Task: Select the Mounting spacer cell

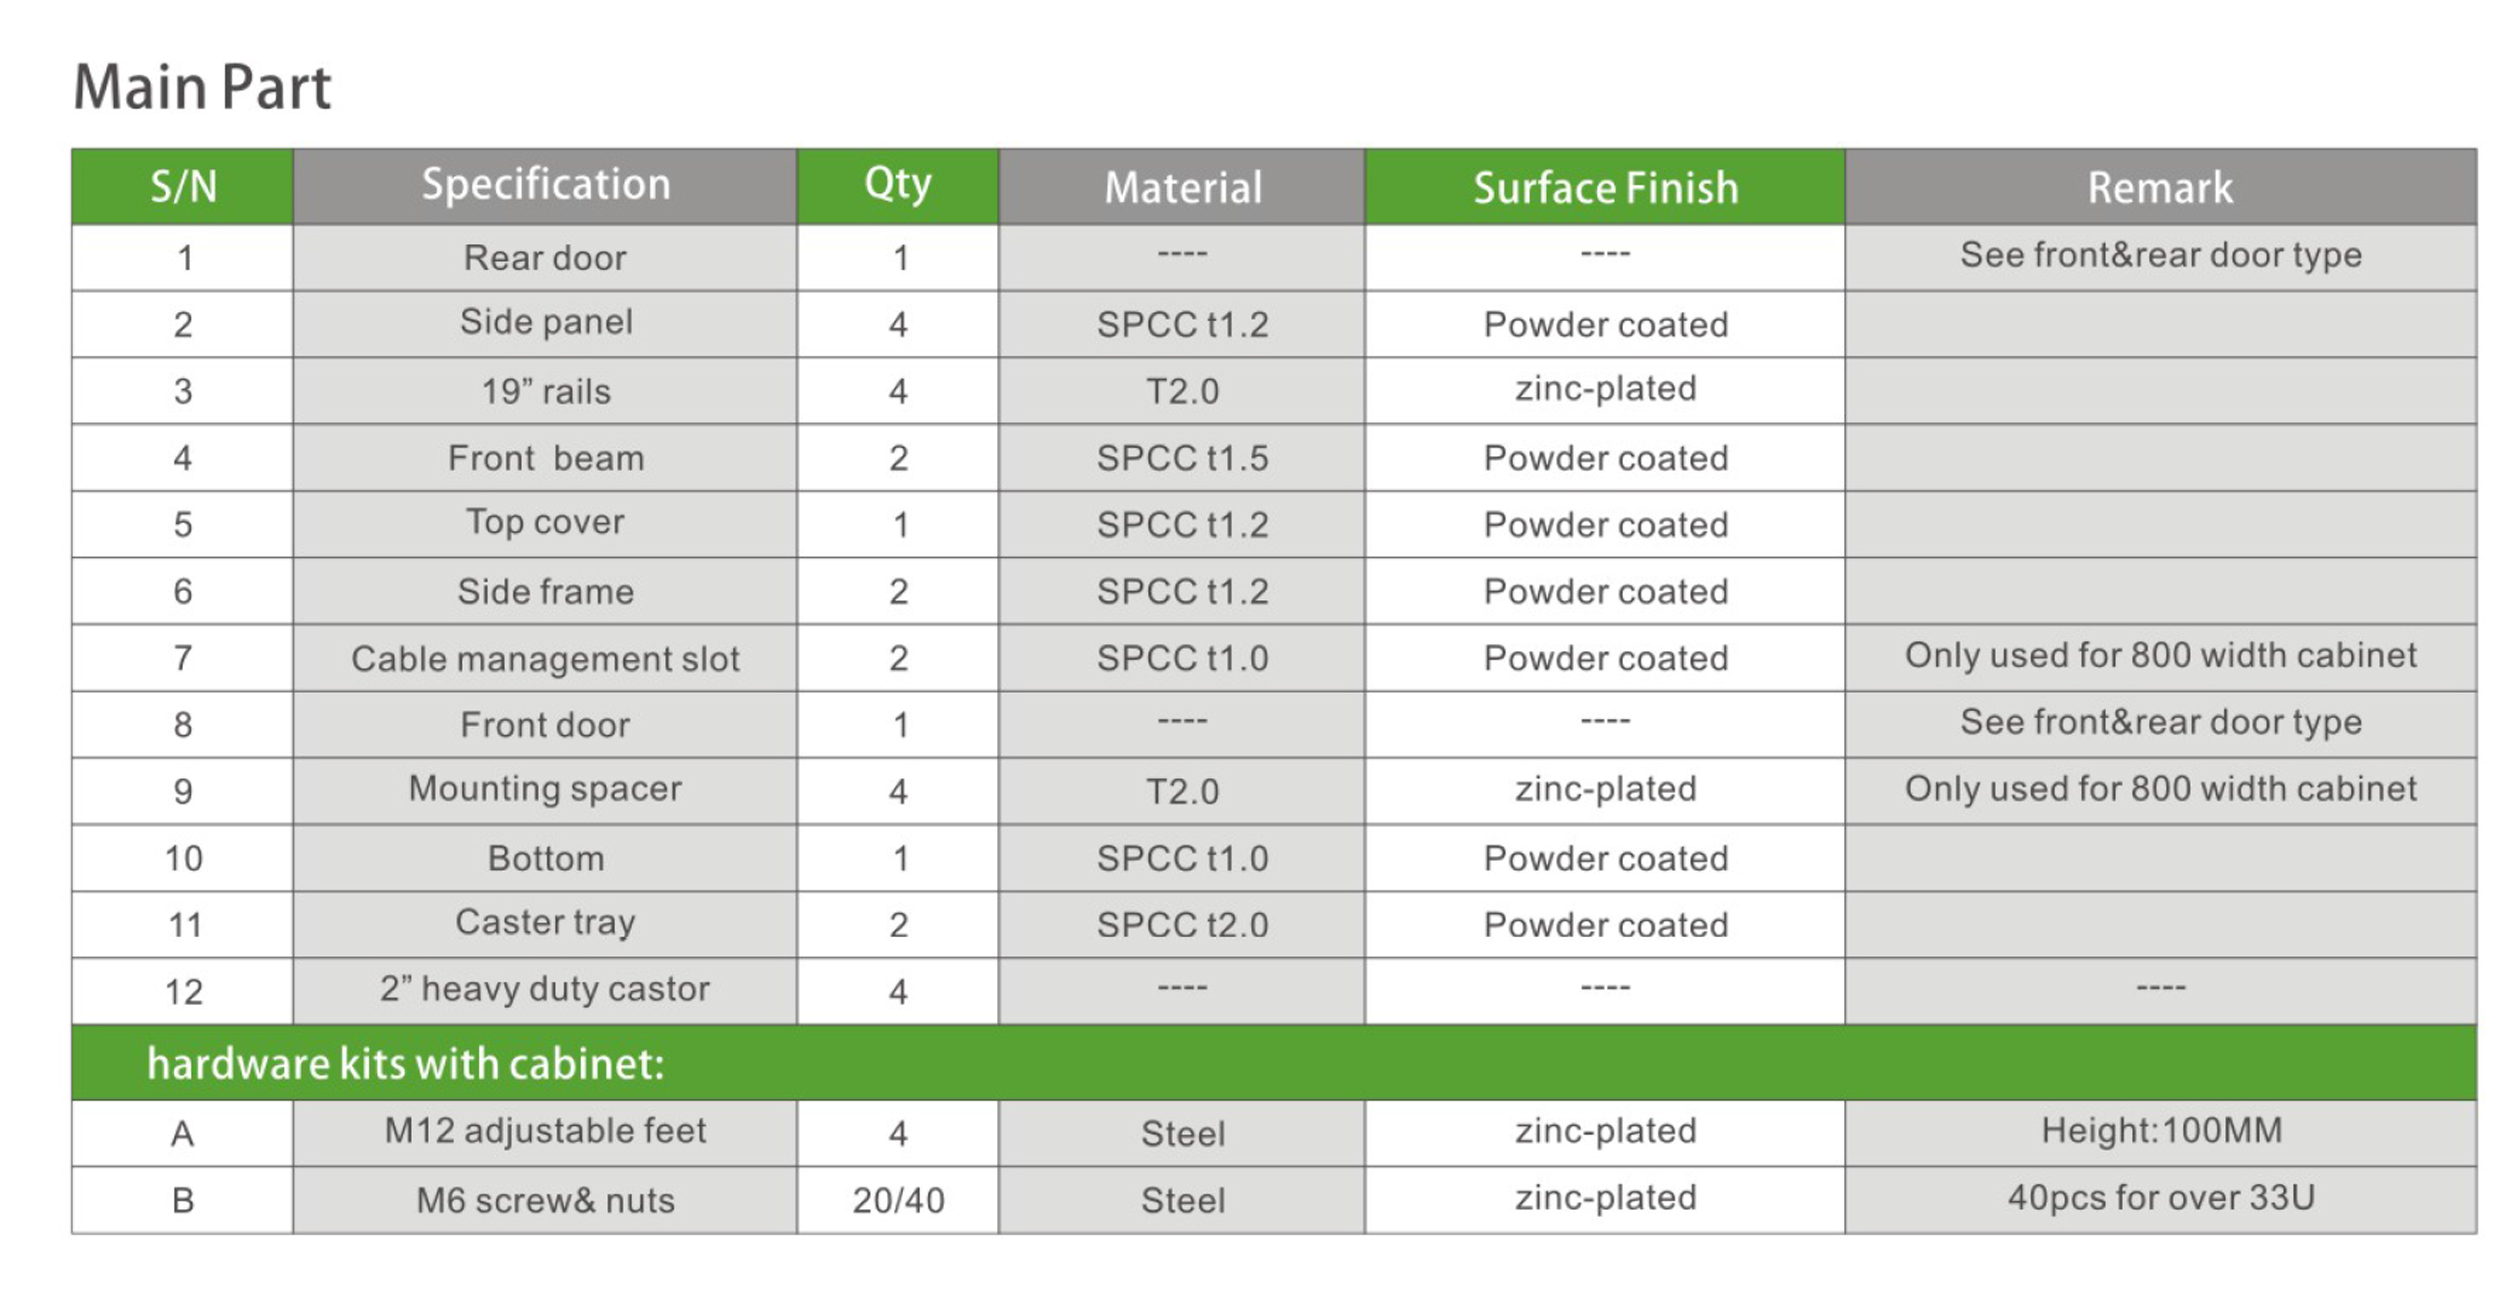Action: [545, 789]
